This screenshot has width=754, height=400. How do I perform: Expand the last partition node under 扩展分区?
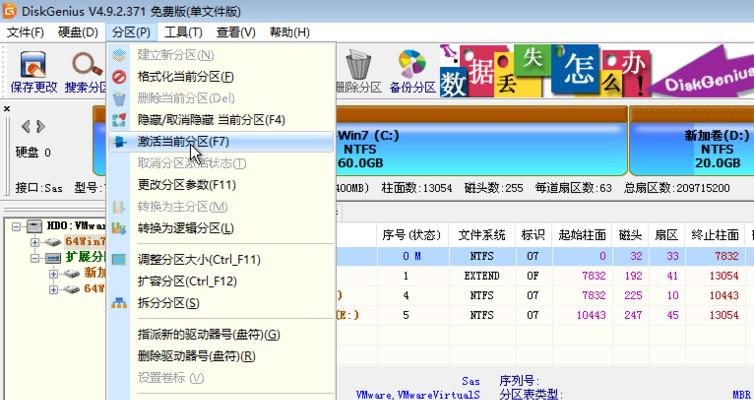pos(53,289)
